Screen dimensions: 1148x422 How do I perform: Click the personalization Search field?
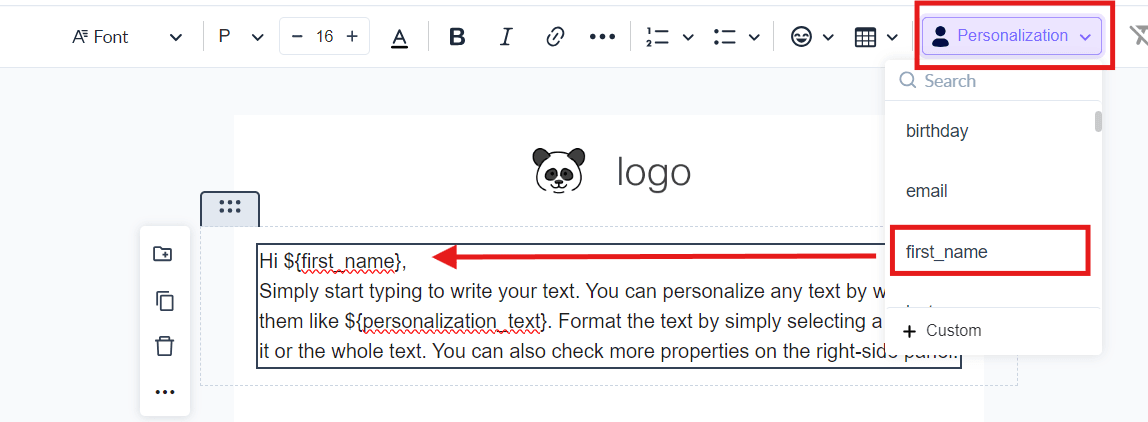(993, 81)
